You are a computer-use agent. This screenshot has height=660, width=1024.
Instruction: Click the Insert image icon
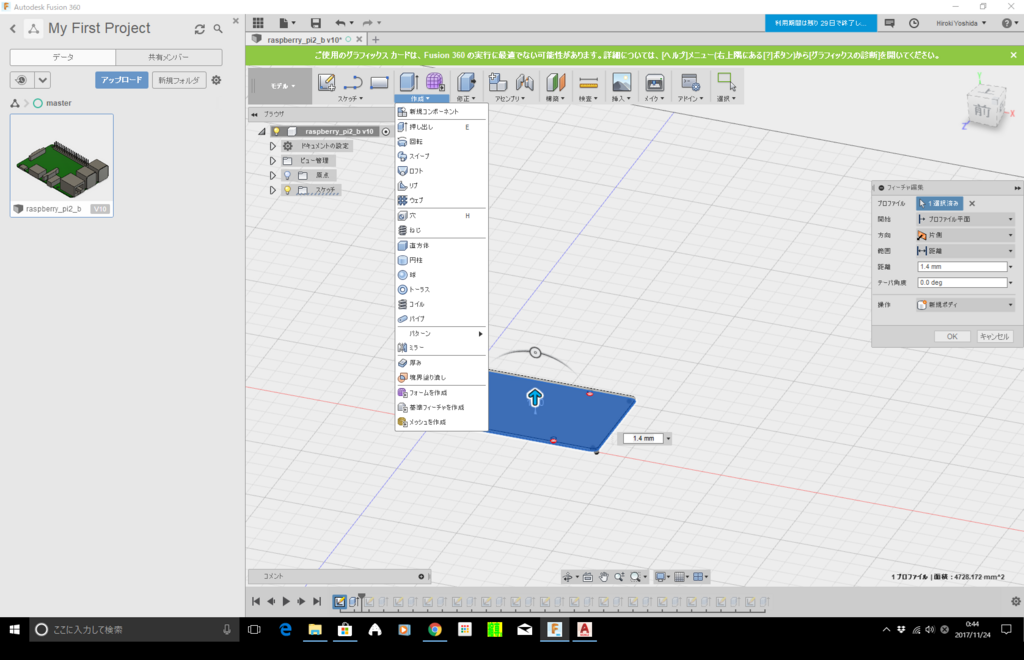(622, 82)
